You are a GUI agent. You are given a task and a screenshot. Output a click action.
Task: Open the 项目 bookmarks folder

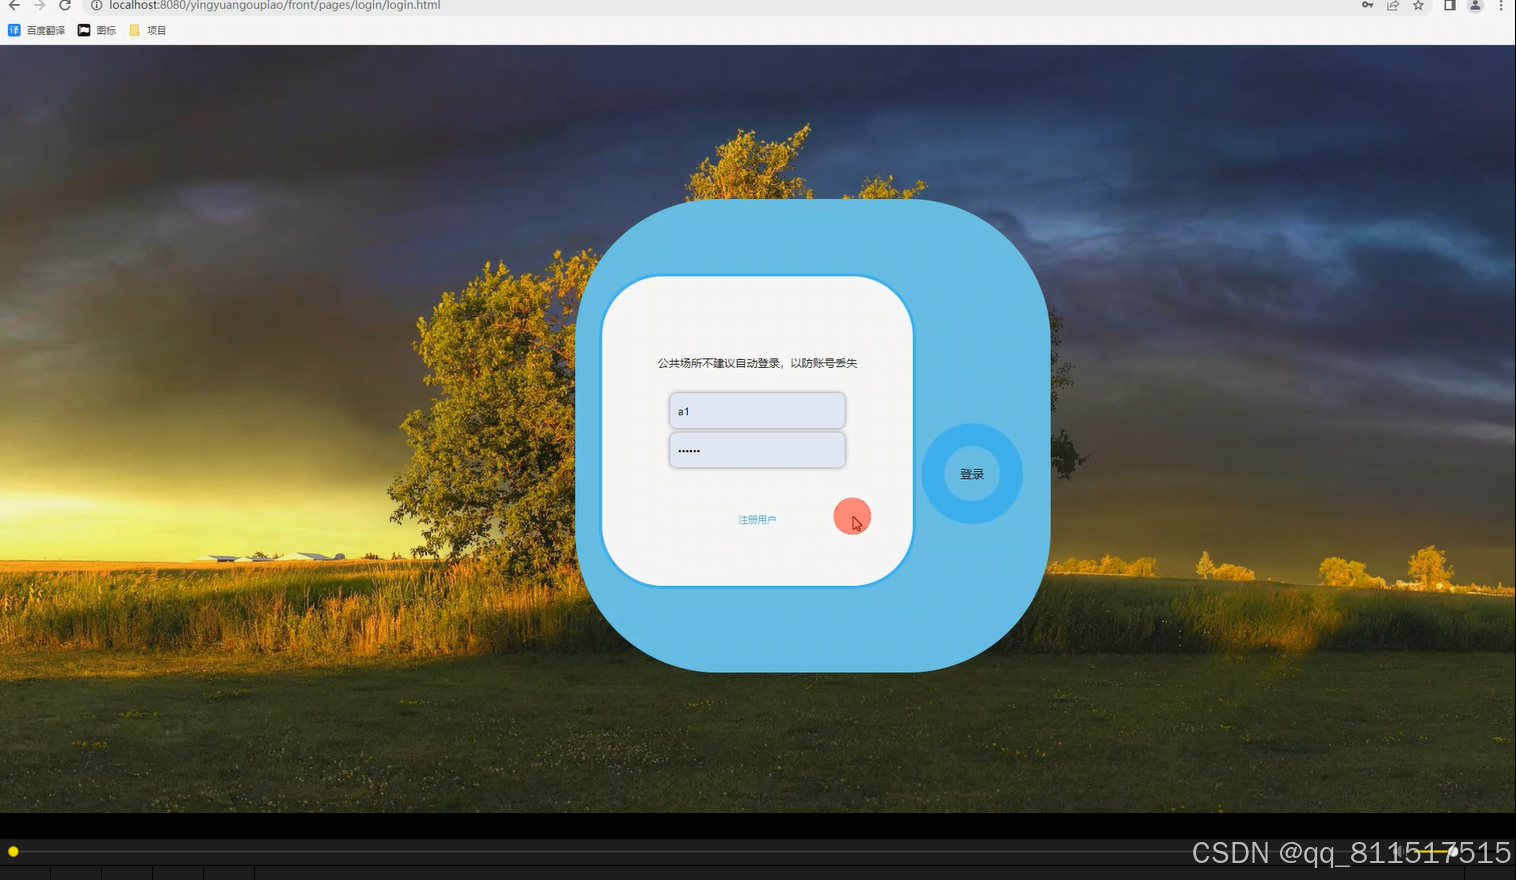click(148, 30)
